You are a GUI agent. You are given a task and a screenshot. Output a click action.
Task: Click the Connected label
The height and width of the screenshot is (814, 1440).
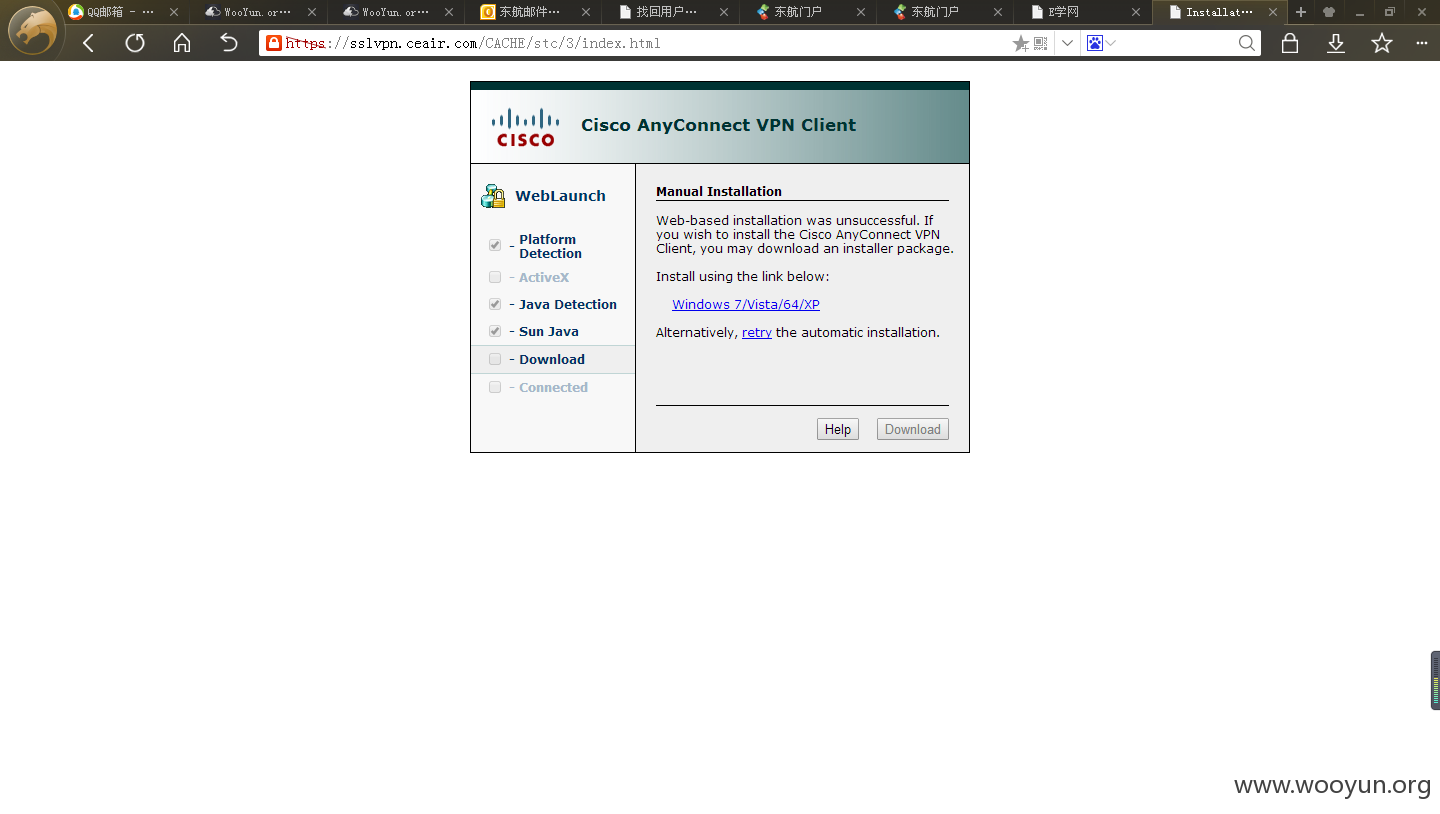tap(553, 387)
